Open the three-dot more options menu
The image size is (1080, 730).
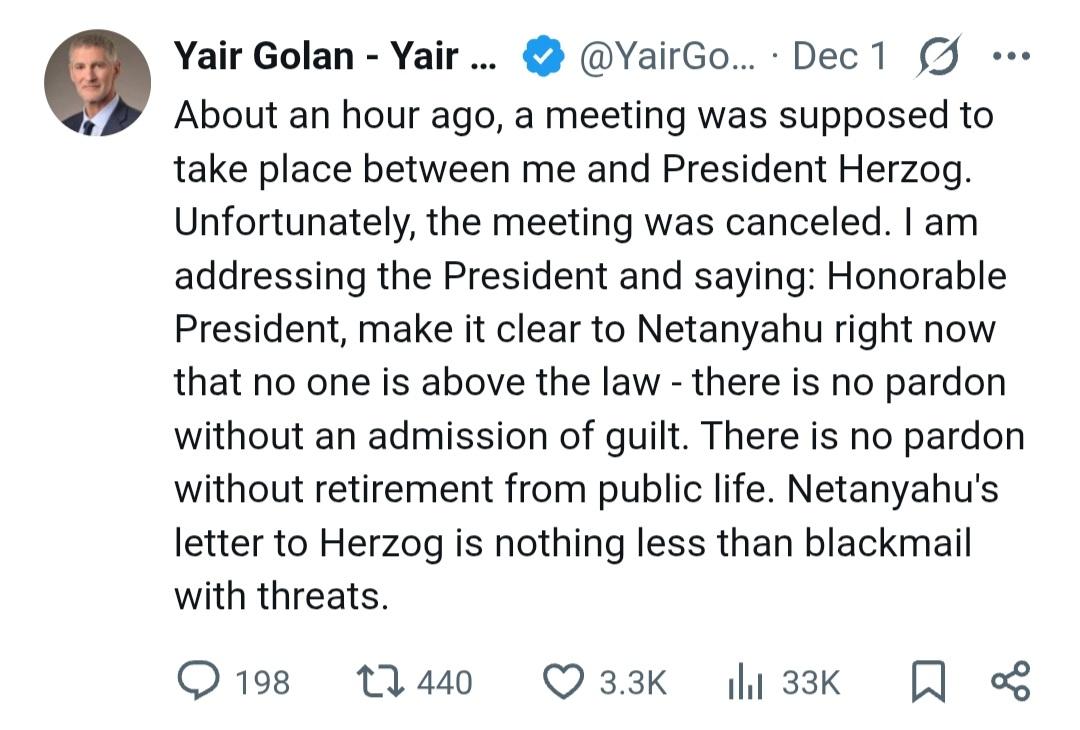(x=1010, y=57)
